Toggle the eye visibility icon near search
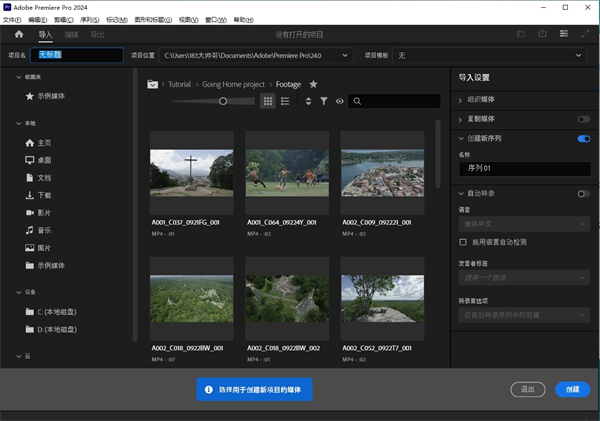 (x=340, y=101)
